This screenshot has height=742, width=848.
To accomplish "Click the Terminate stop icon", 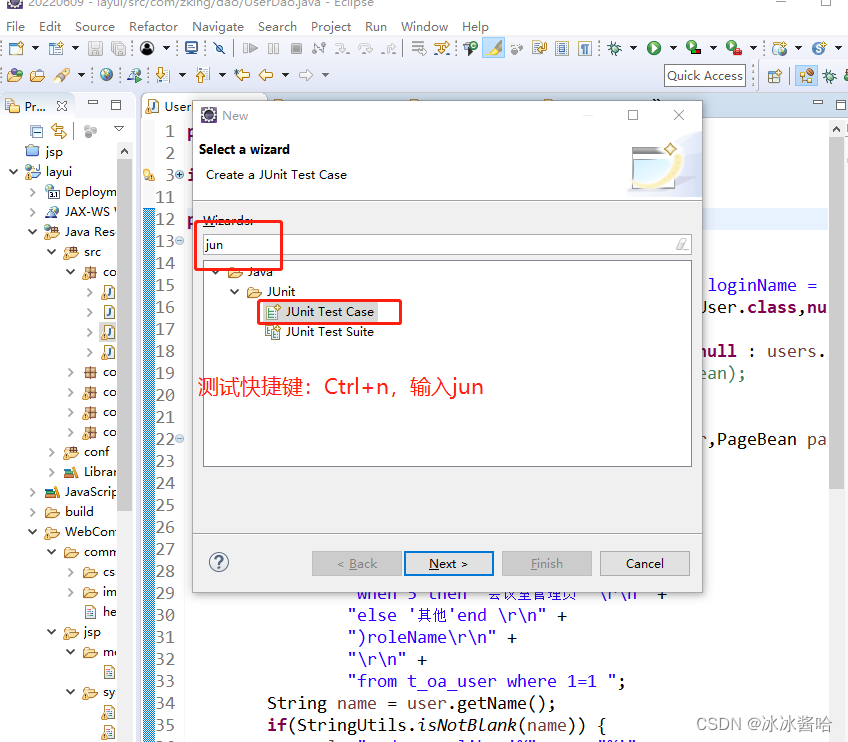I will [296, 49].
